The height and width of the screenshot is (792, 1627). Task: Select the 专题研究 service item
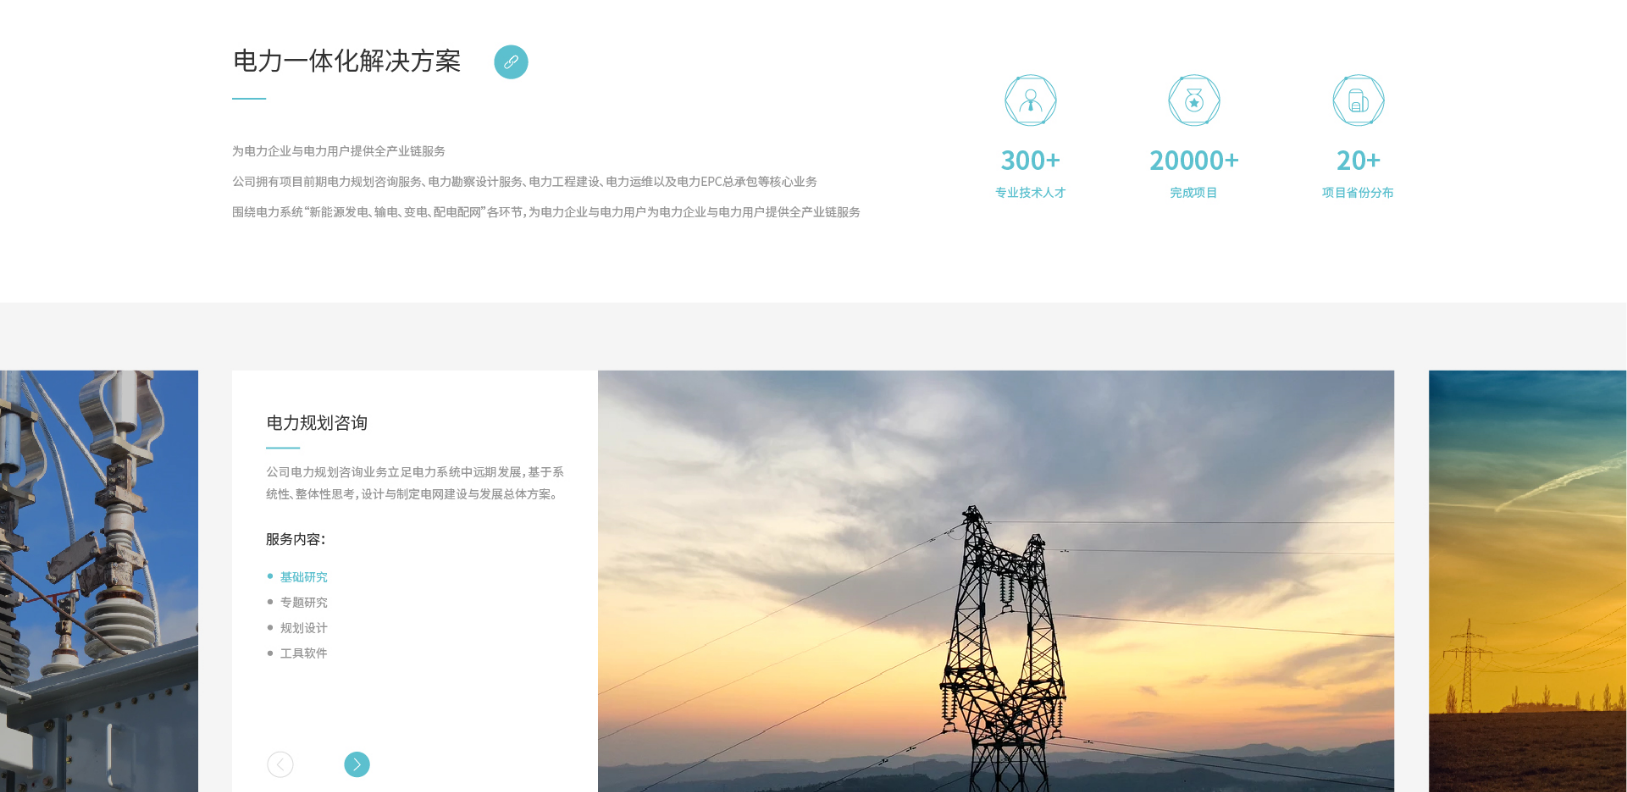click(303, 602)
